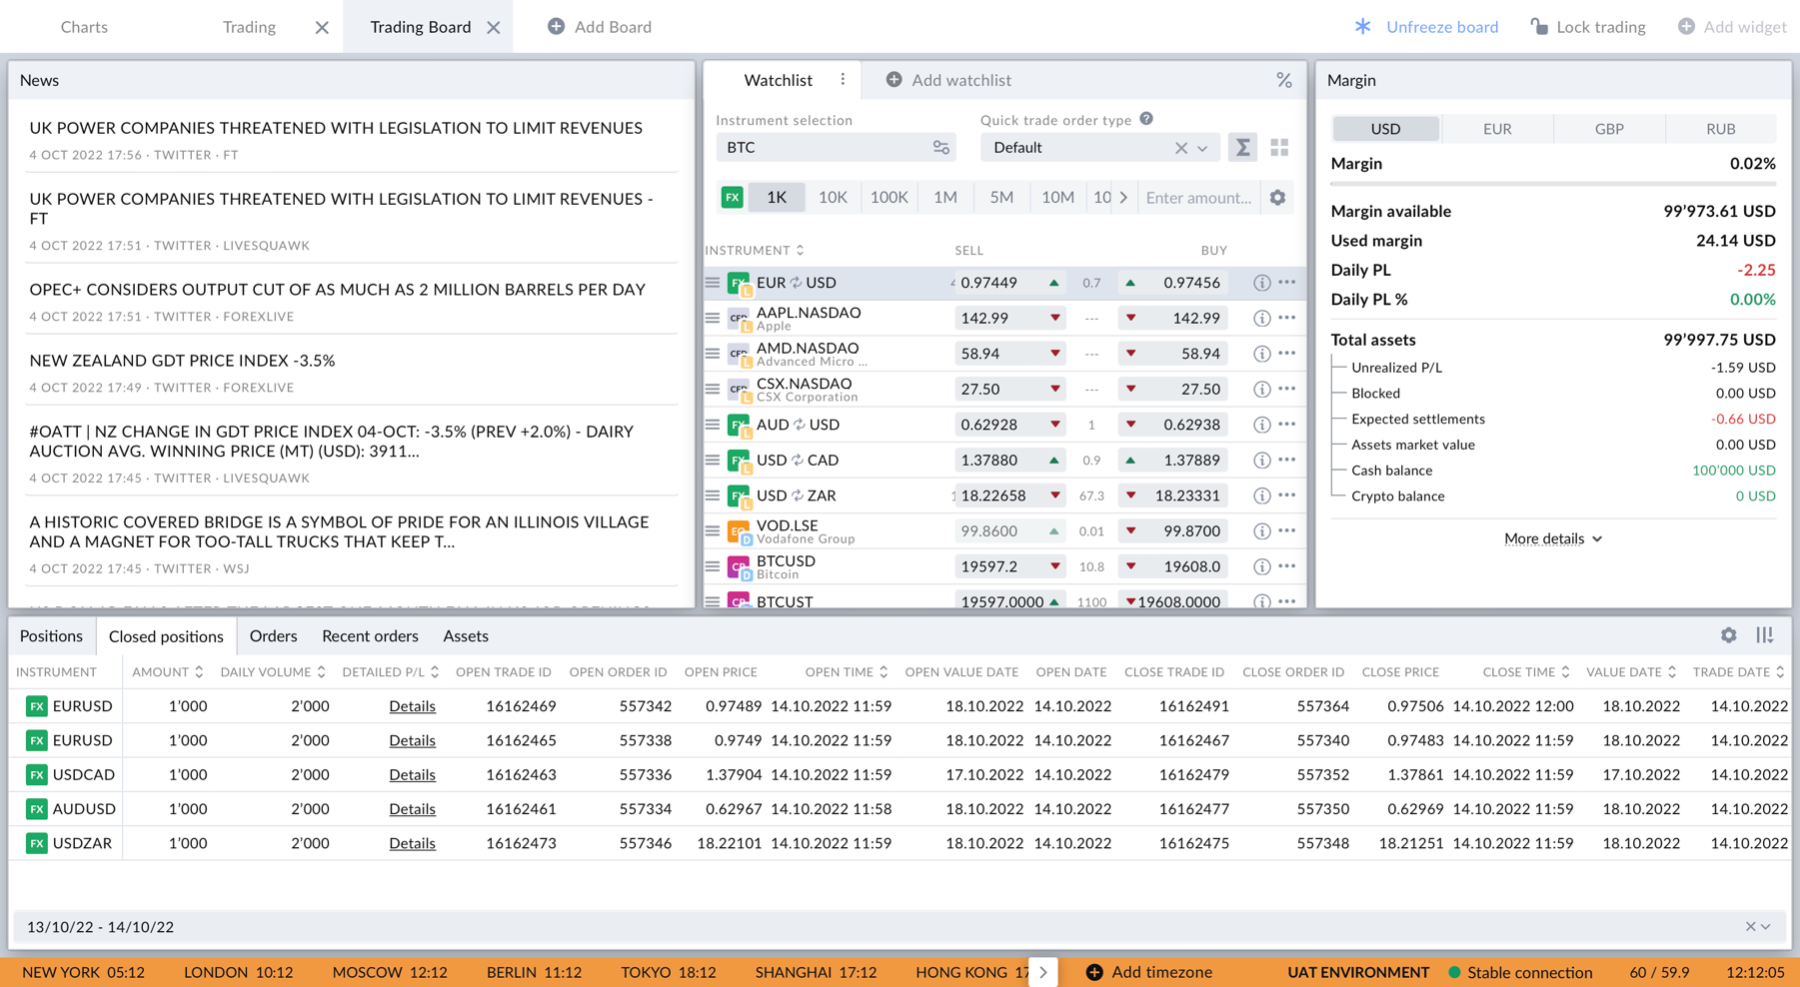Click the drag handle of the USD/CAD row
Viewport: 1800px width, 987px height.
click(712, 460)
